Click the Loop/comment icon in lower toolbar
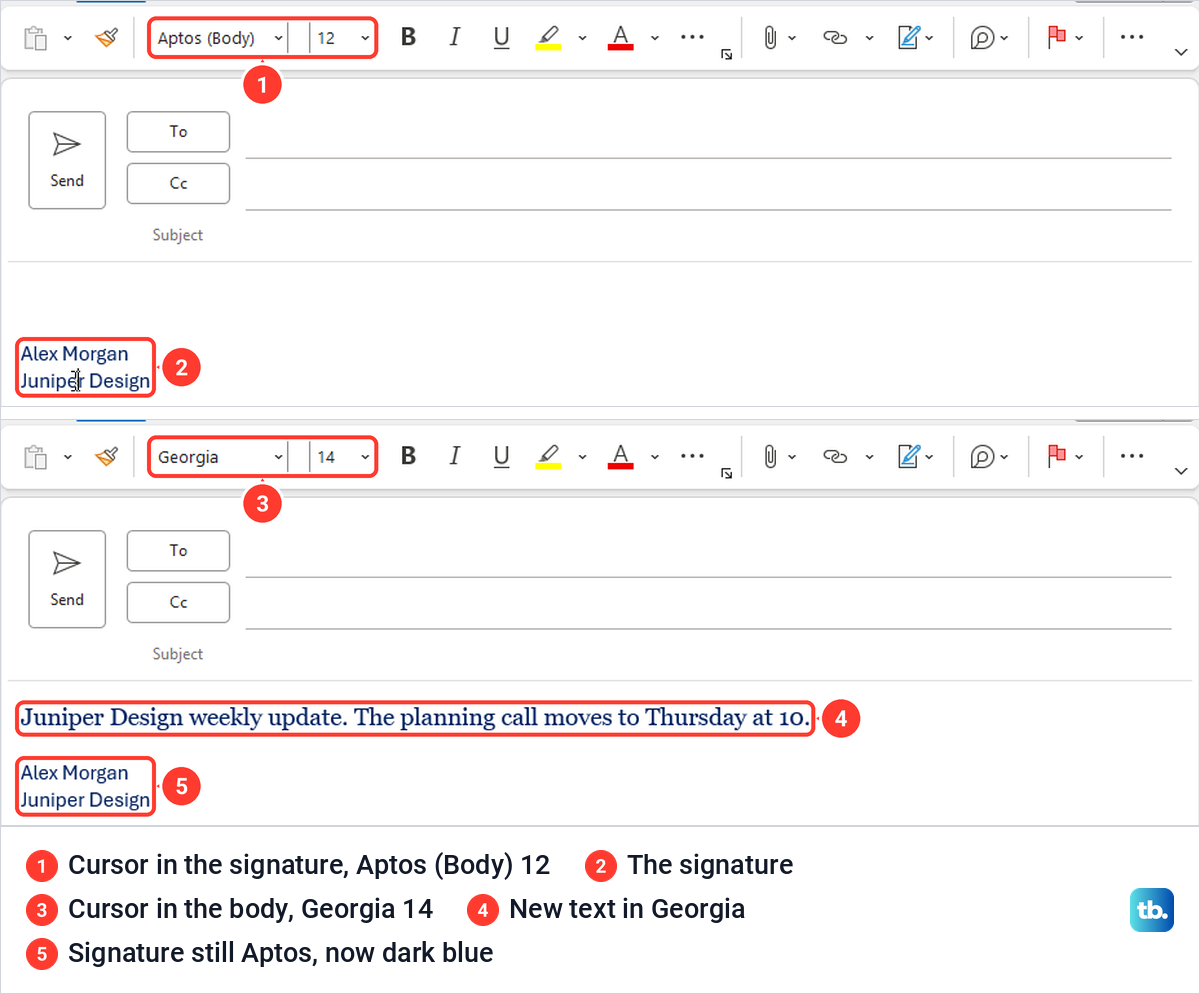 coord(983,457)
